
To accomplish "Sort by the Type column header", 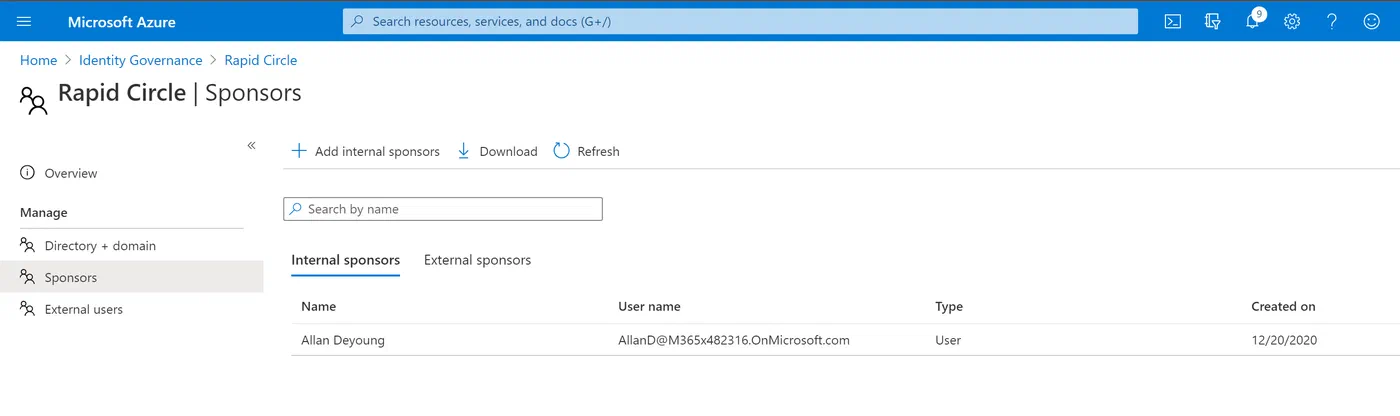I will coord(949,306).
